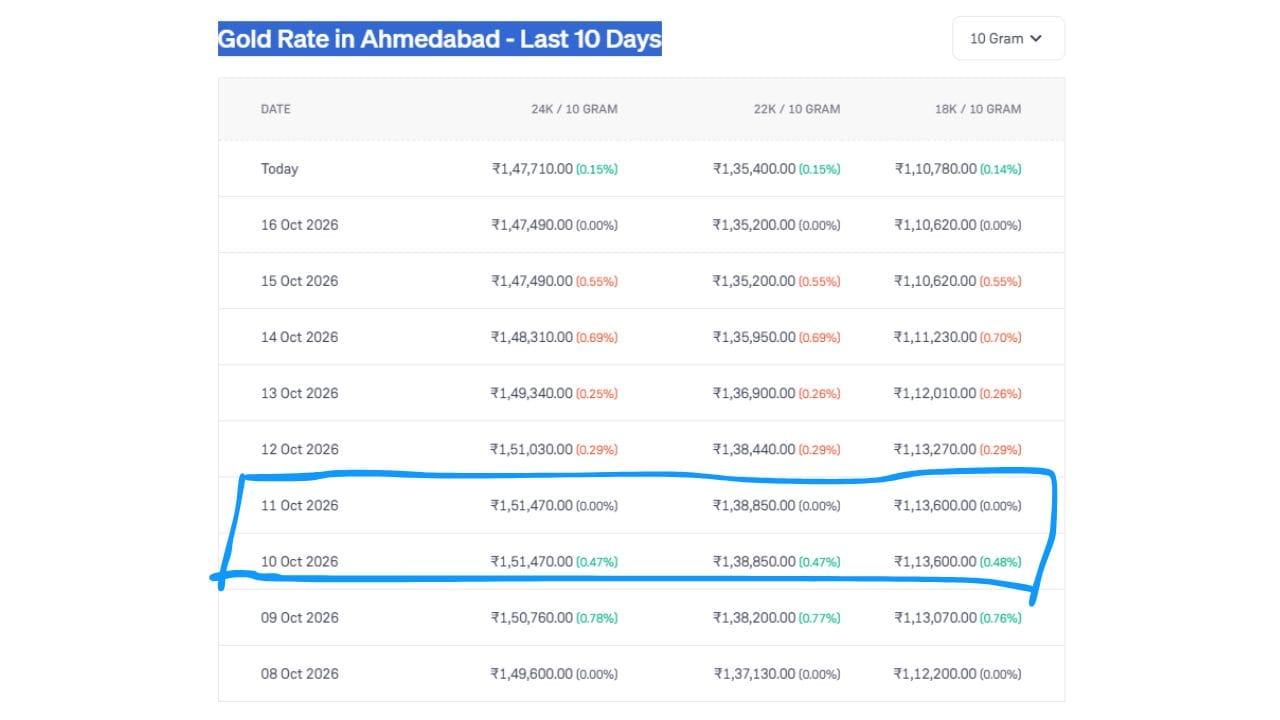Click 22K price ₹1,38,440.00 for 12 Oct
The image size is (1280, 720).
(754, 449)
